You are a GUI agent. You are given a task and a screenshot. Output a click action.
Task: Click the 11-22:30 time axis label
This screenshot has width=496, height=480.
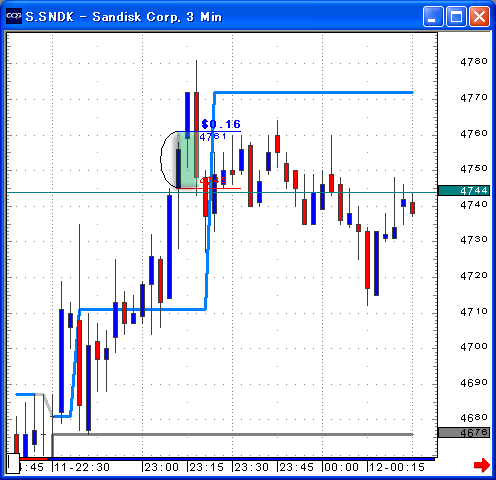click(82, 467)
